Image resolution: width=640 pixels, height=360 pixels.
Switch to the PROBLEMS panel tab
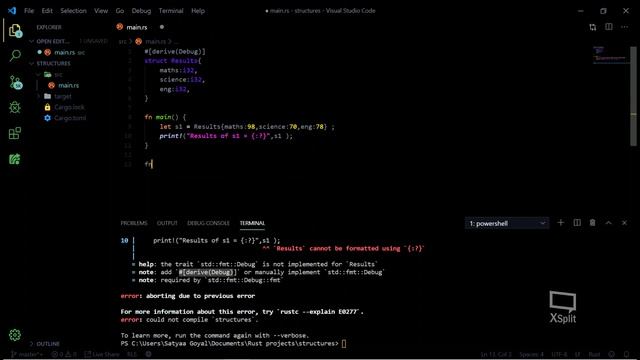click(x=134, y=223)
